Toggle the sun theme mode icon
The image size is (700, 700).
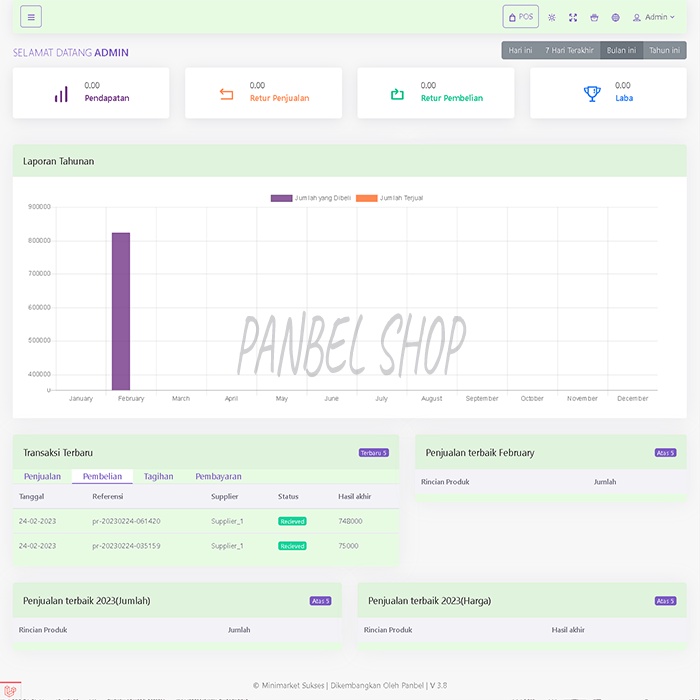(x=552, y=17)
